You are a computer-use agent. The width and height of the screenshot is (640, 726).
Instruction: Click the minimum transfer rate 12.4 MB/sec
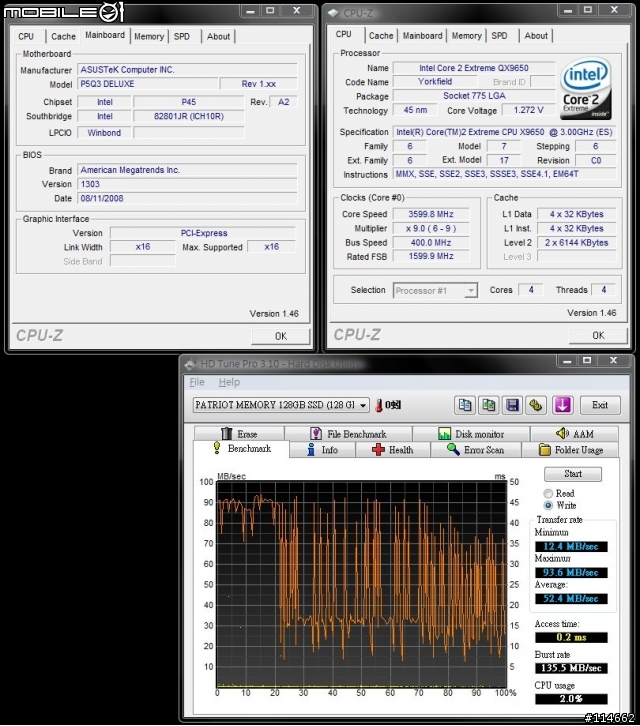[x=571, y=547]
